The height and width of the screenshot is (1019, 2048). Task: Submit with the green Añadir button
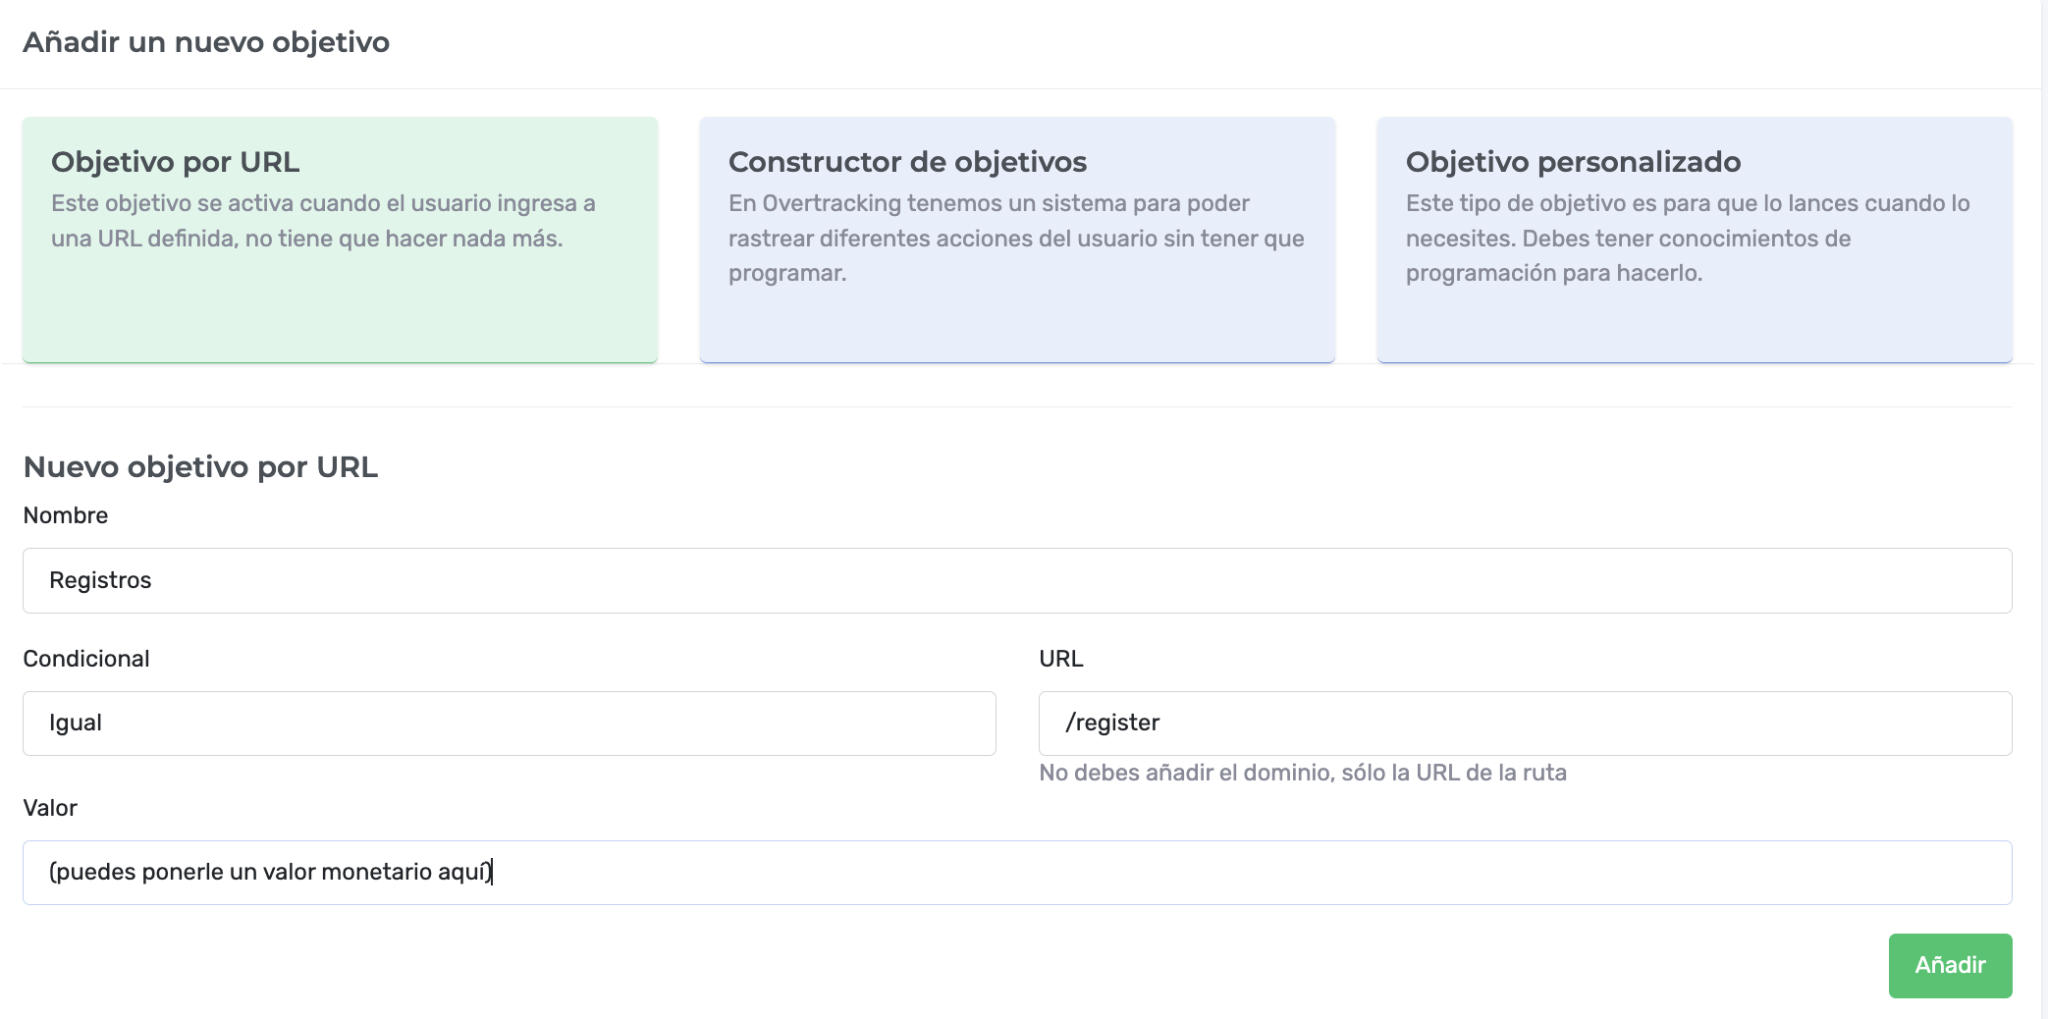point(1950,965)
